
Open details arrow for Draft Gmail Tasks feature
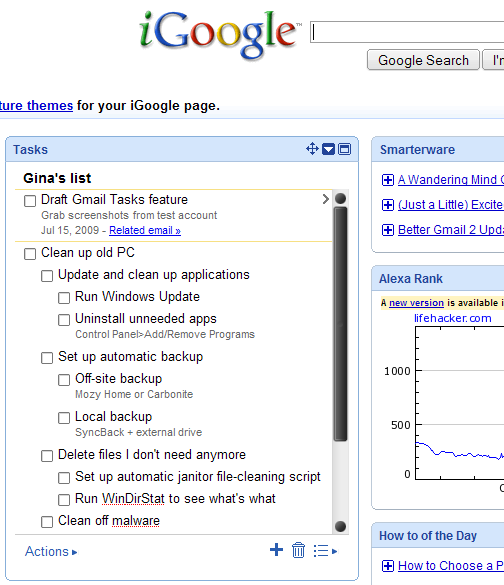325,199
